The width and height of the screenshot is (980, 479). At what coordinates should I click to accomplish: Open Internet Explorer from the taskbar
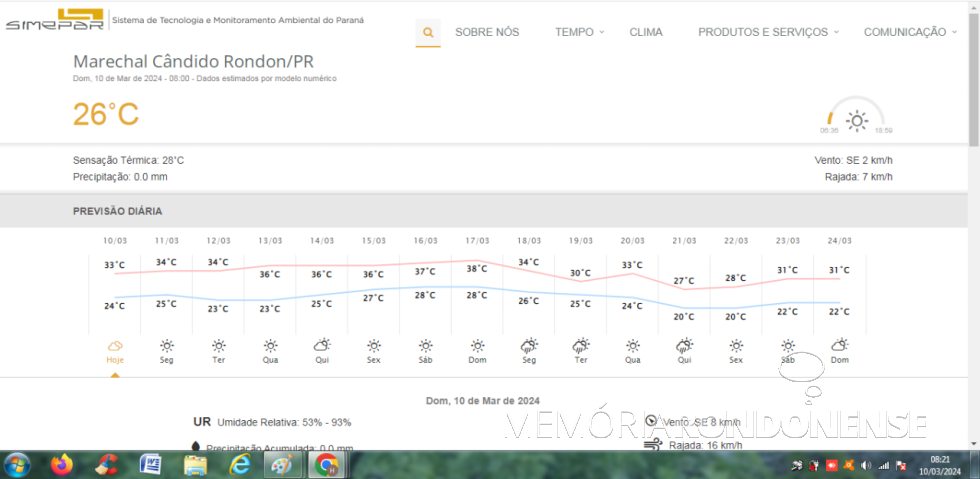pyautogui.click(x=240, y=465)
